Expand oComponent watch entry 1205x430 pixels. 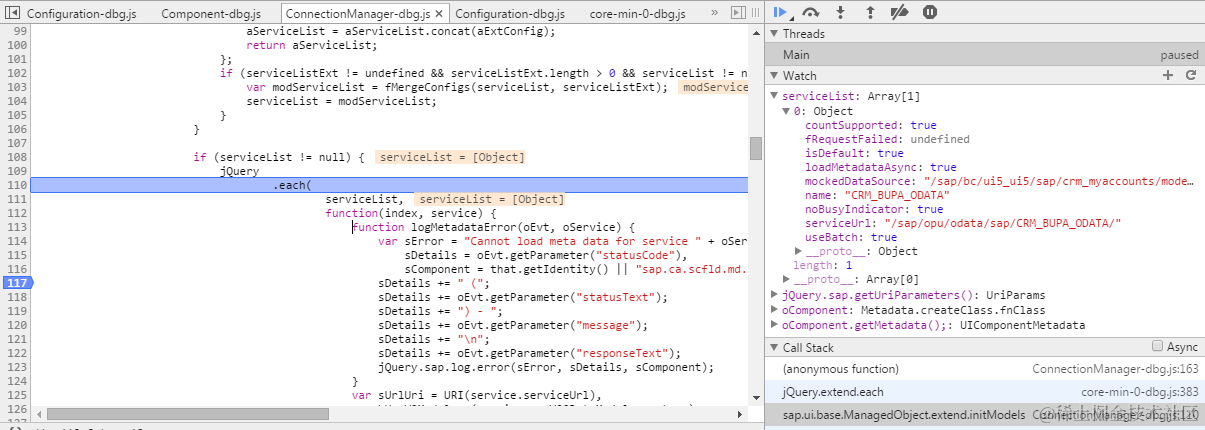[x=776, y=310]
